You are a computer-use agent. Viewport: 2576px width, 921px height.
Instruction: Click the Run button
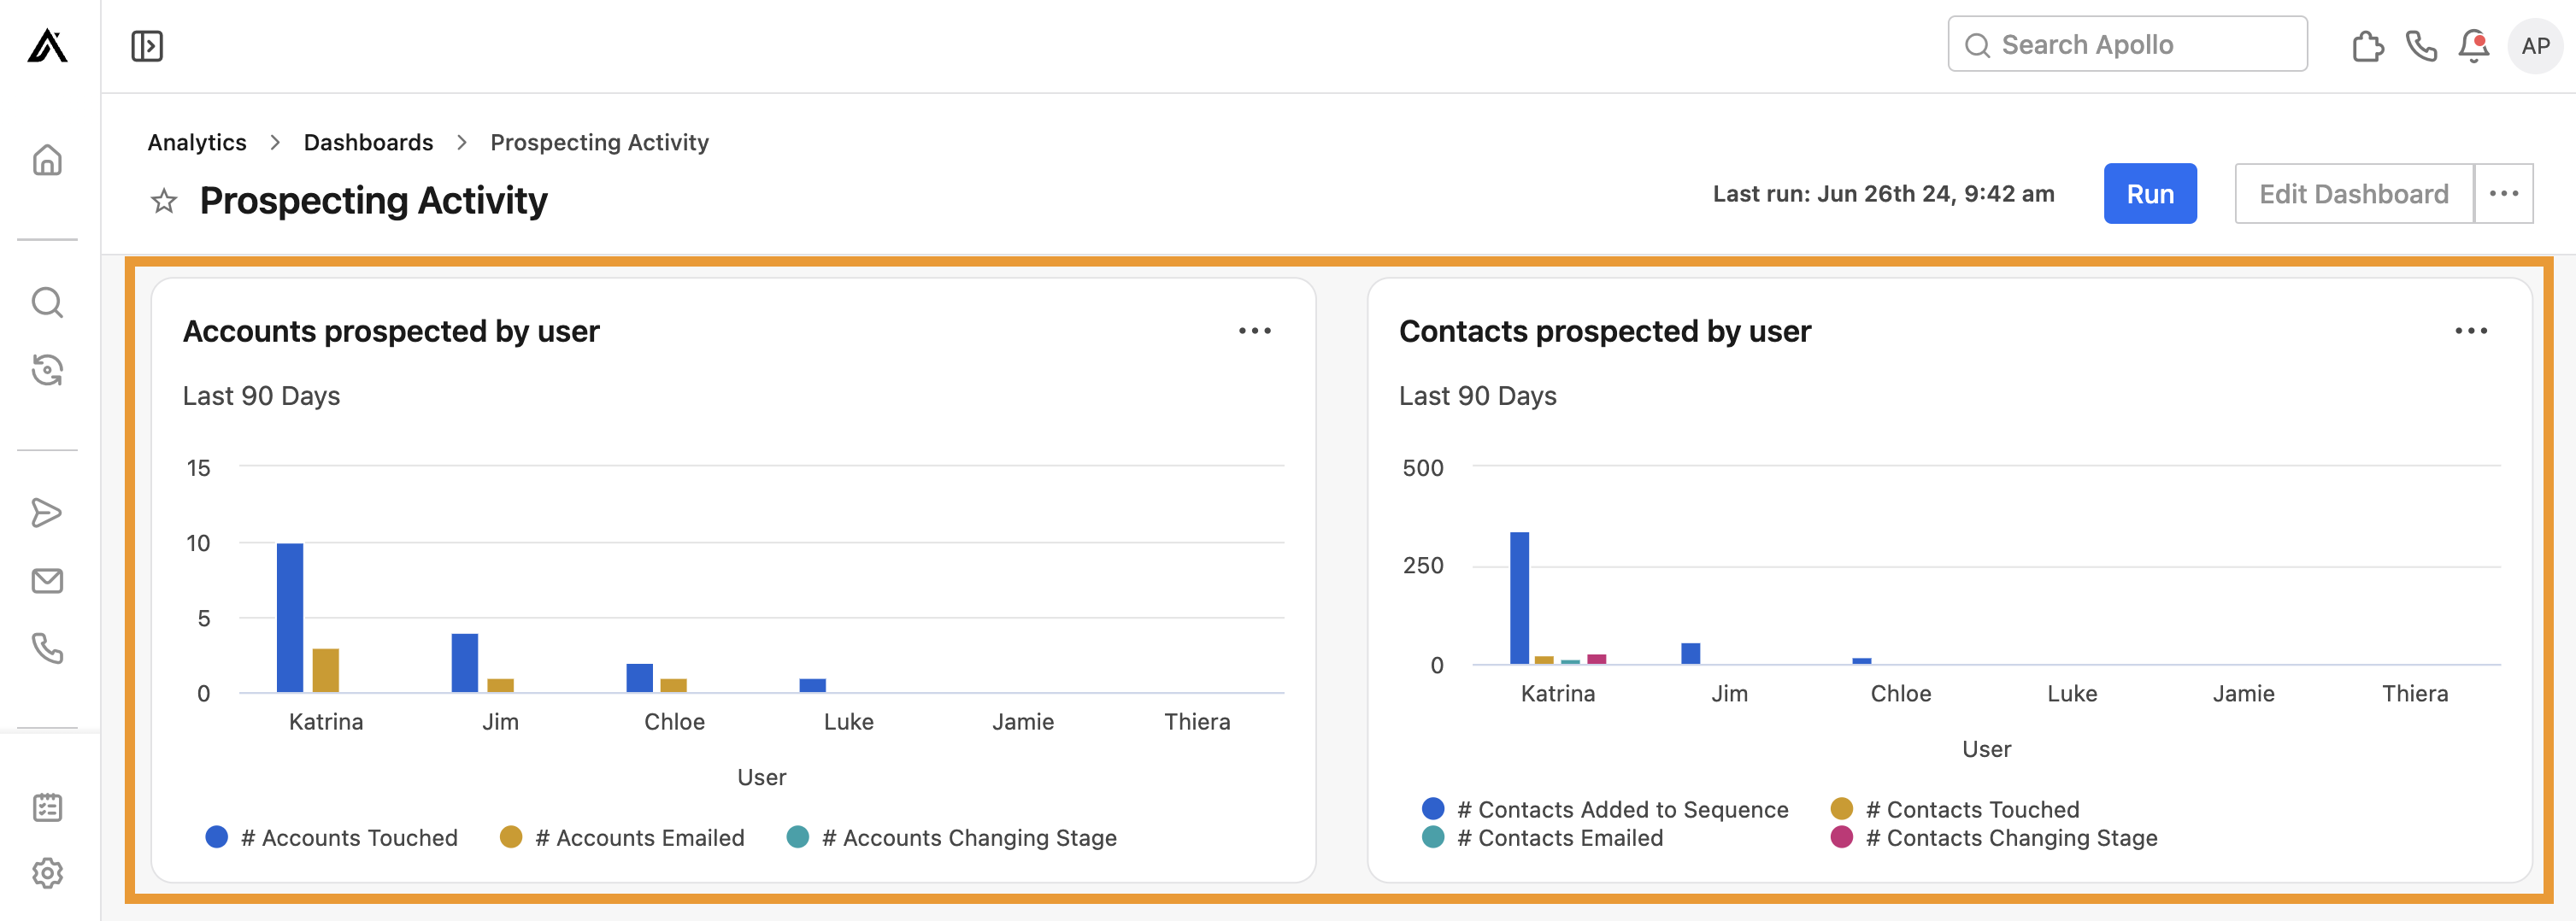tap(2150, 194)
